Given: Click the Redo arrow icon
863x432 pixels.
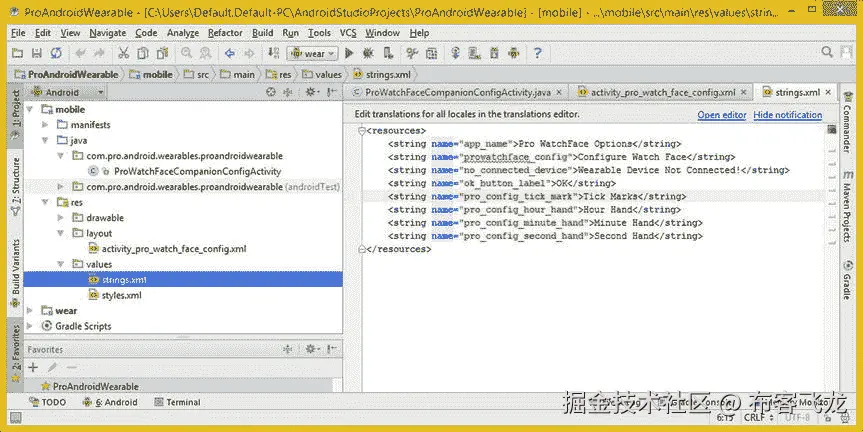Looking at the screenshot, I should click(x=99, y=53).
